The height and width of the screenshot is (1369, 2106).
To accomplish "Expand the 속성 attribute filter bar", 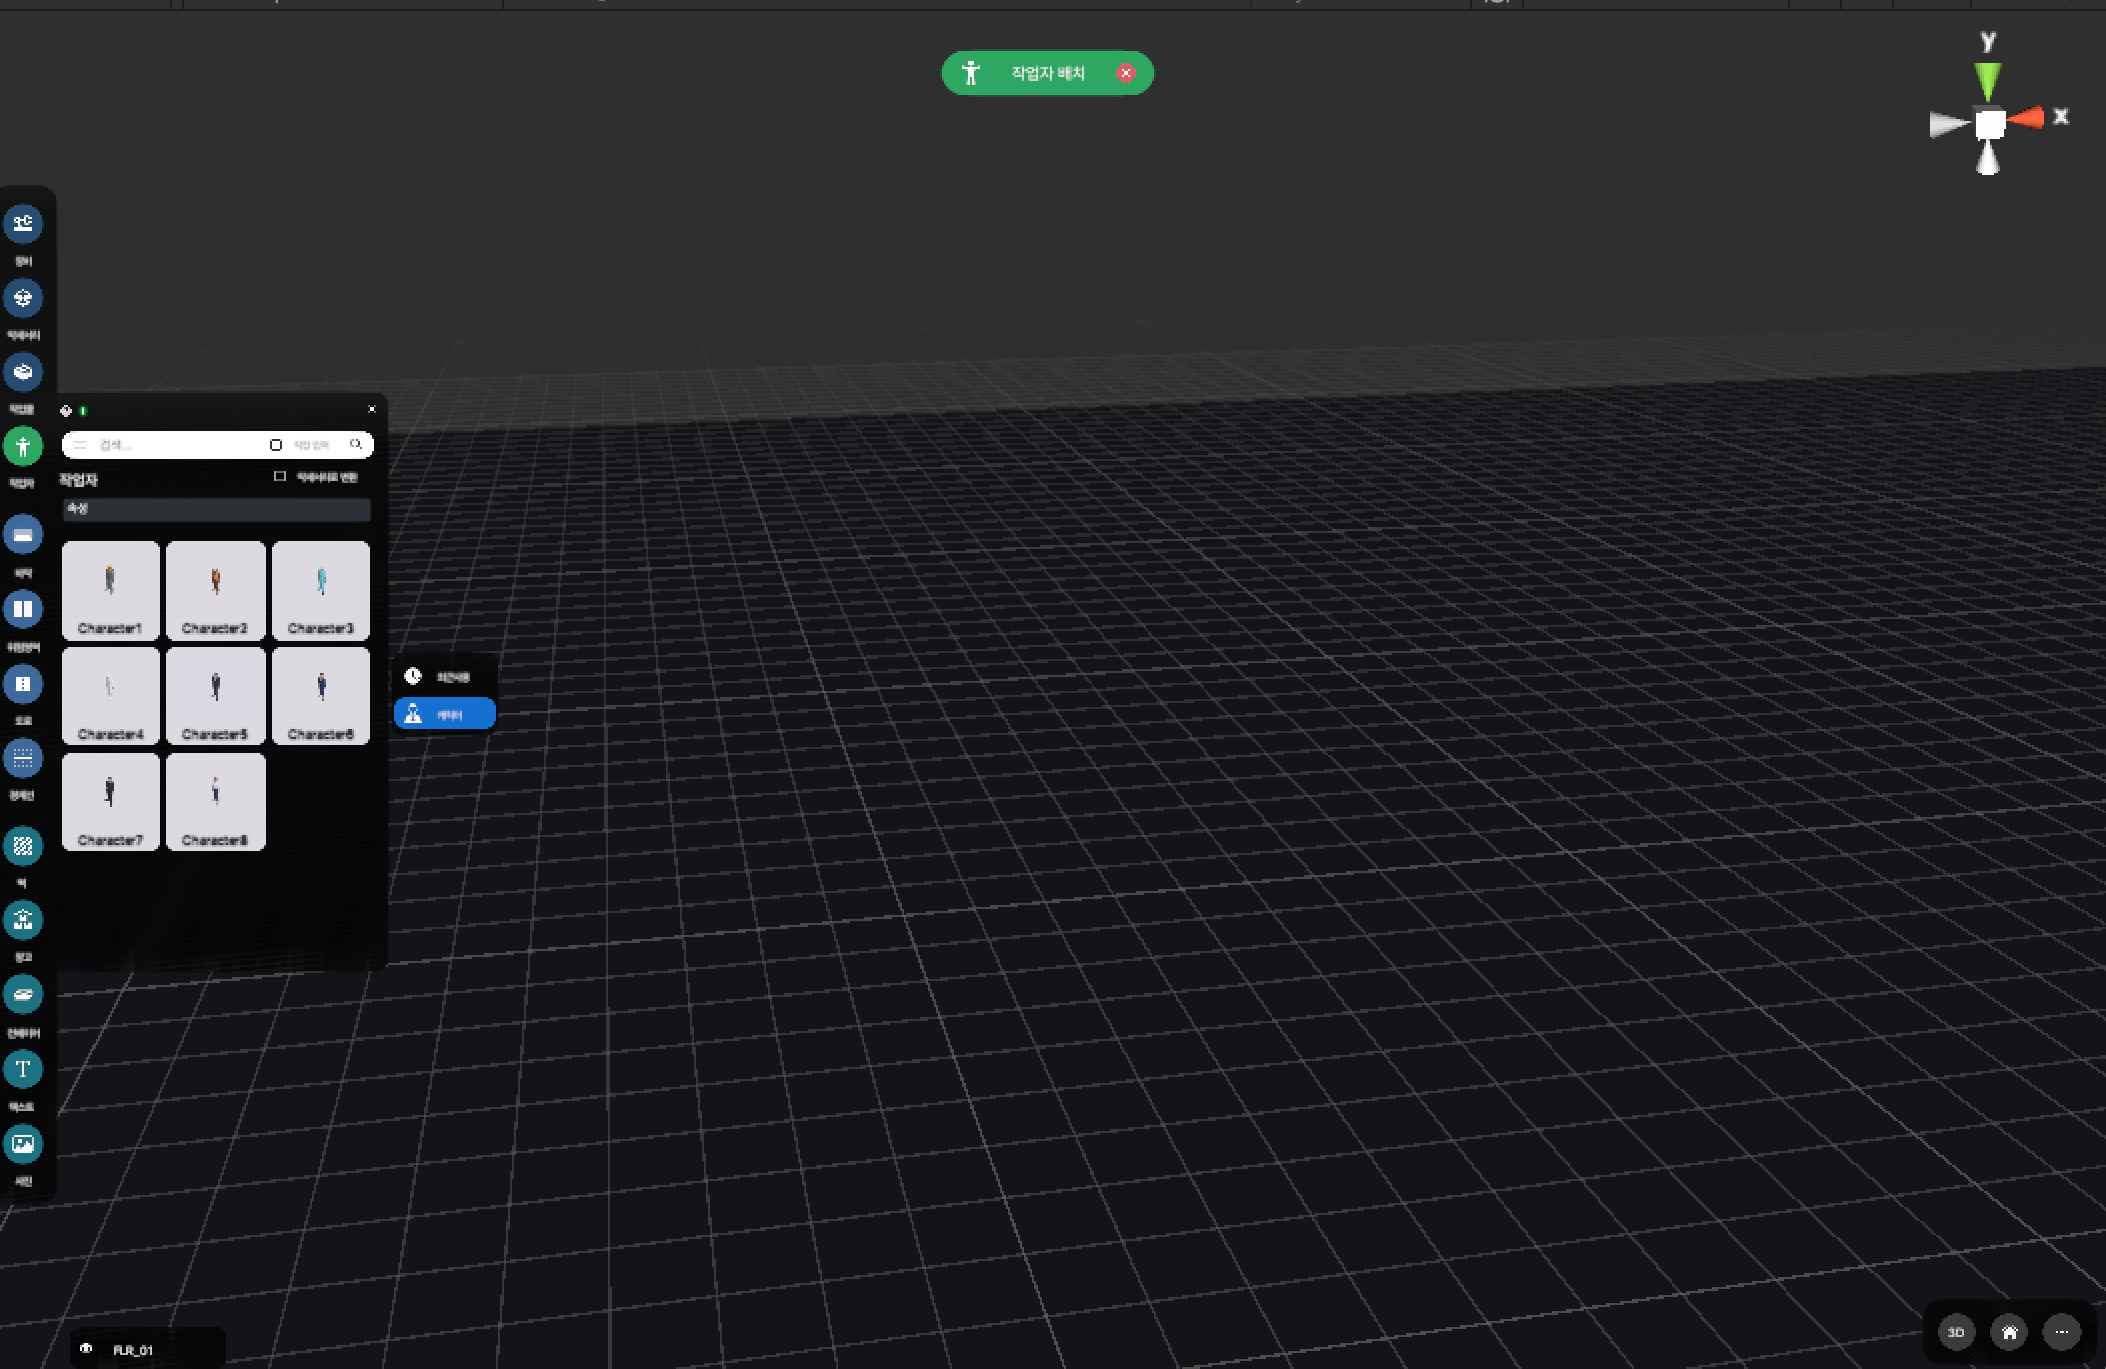I will [216, 509].
